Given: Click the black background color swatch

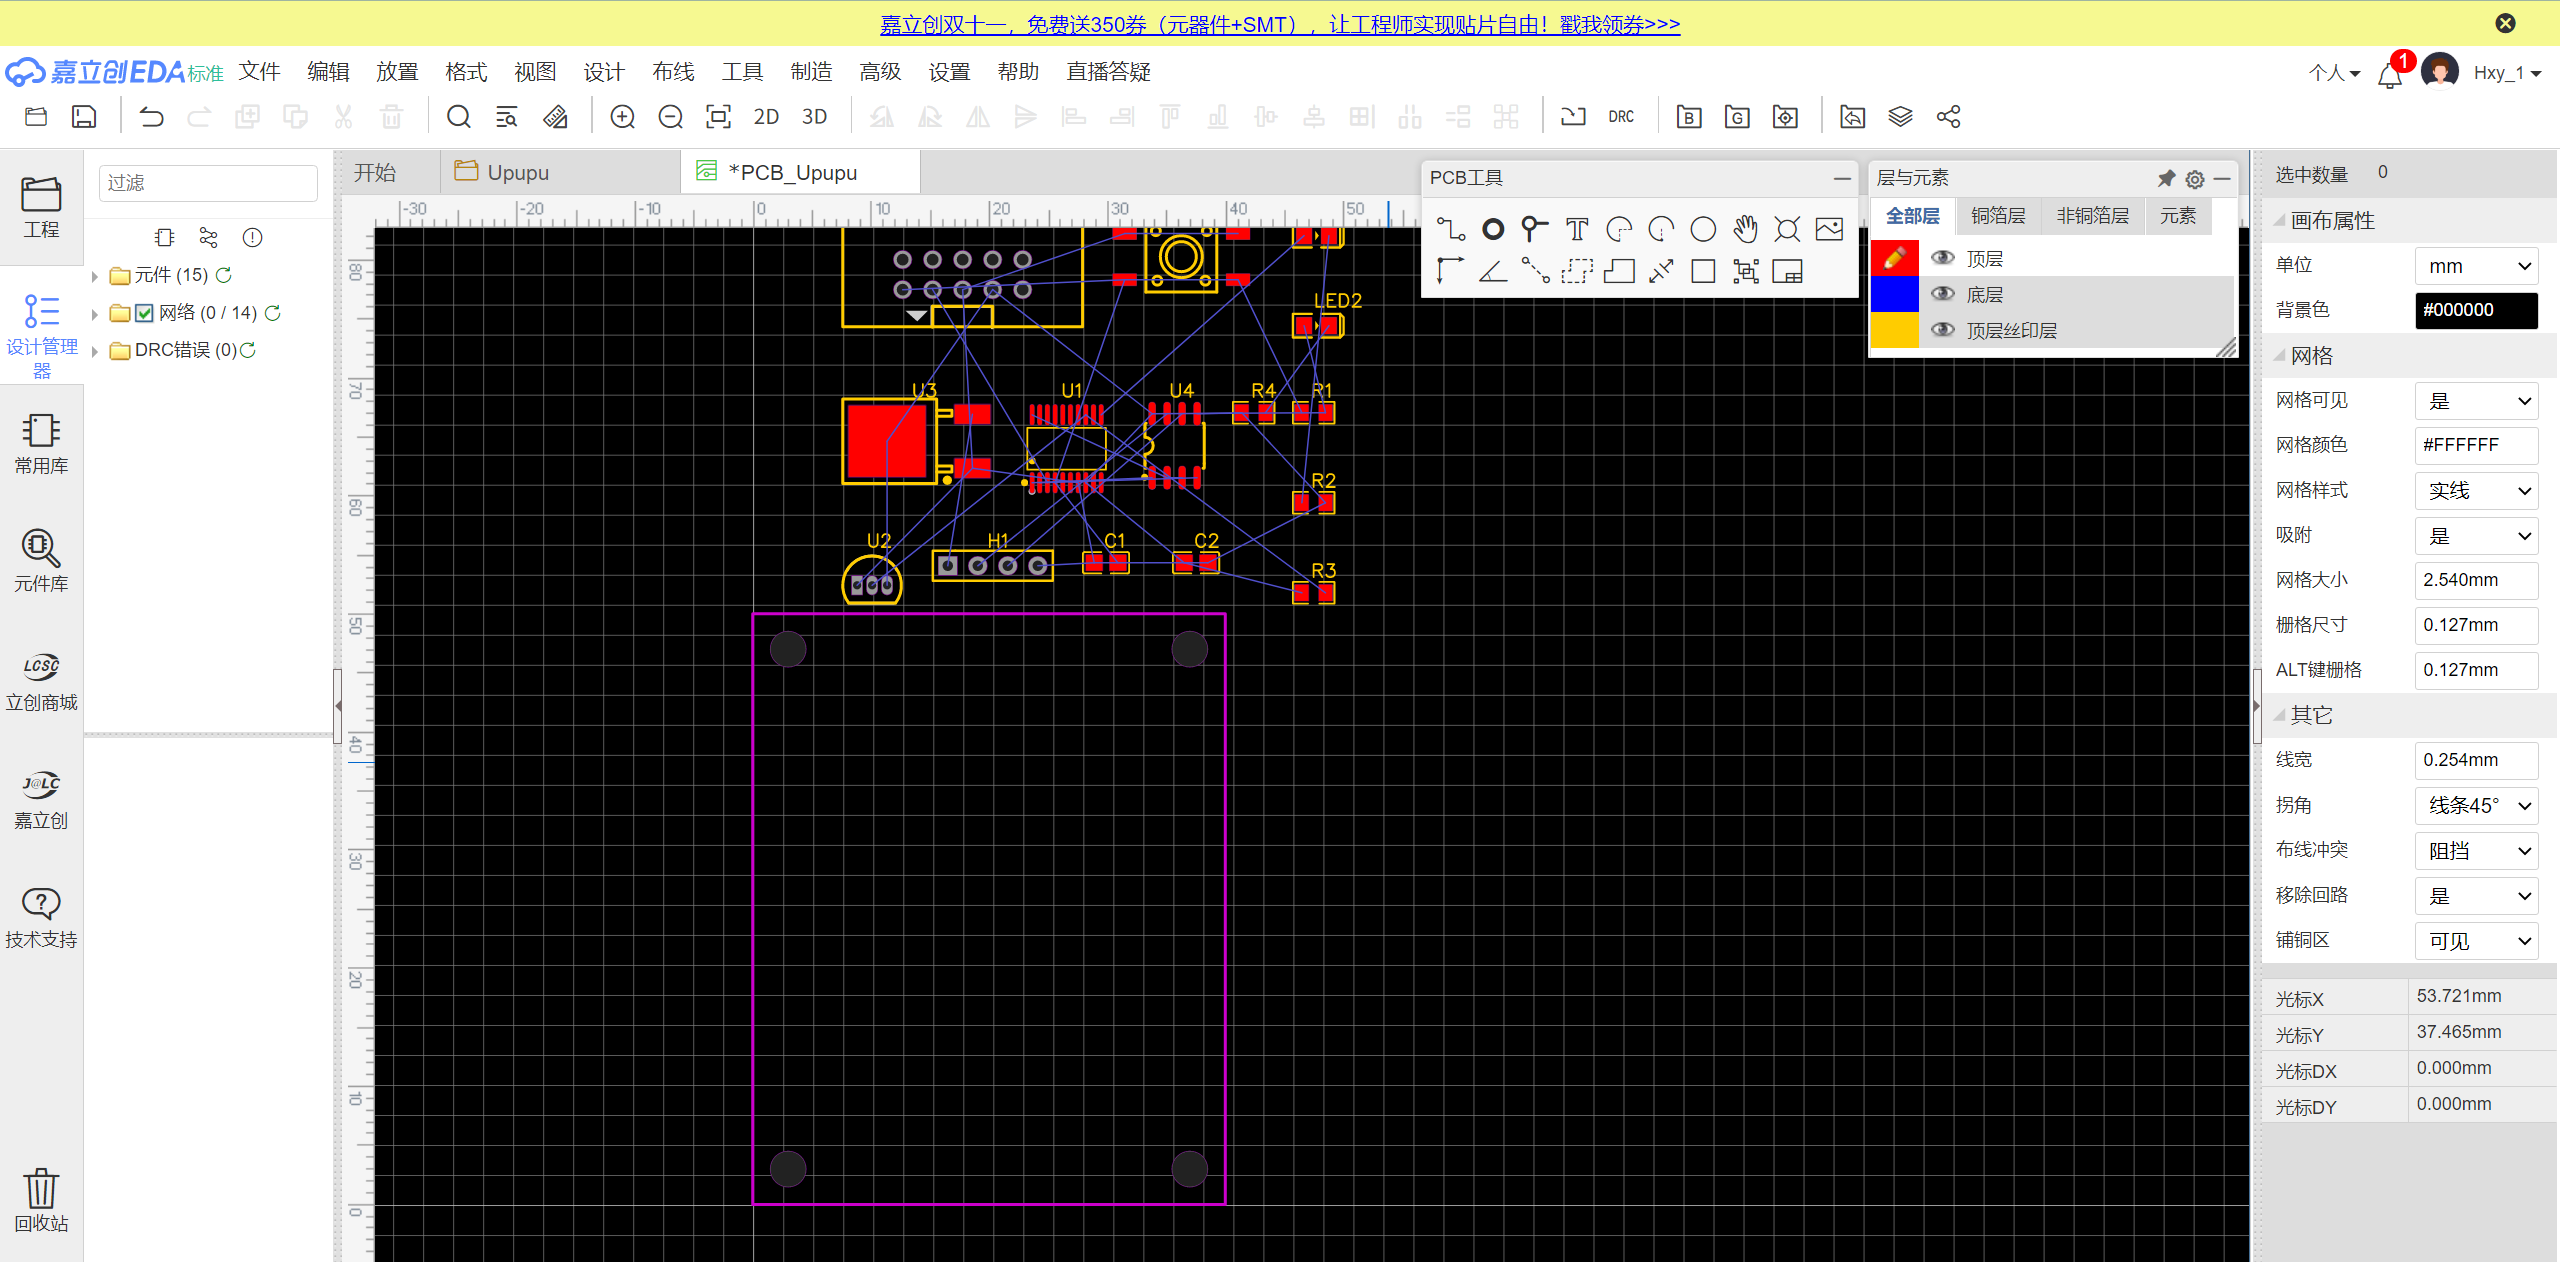Looking at the screenshot, I should [2476, 310].
